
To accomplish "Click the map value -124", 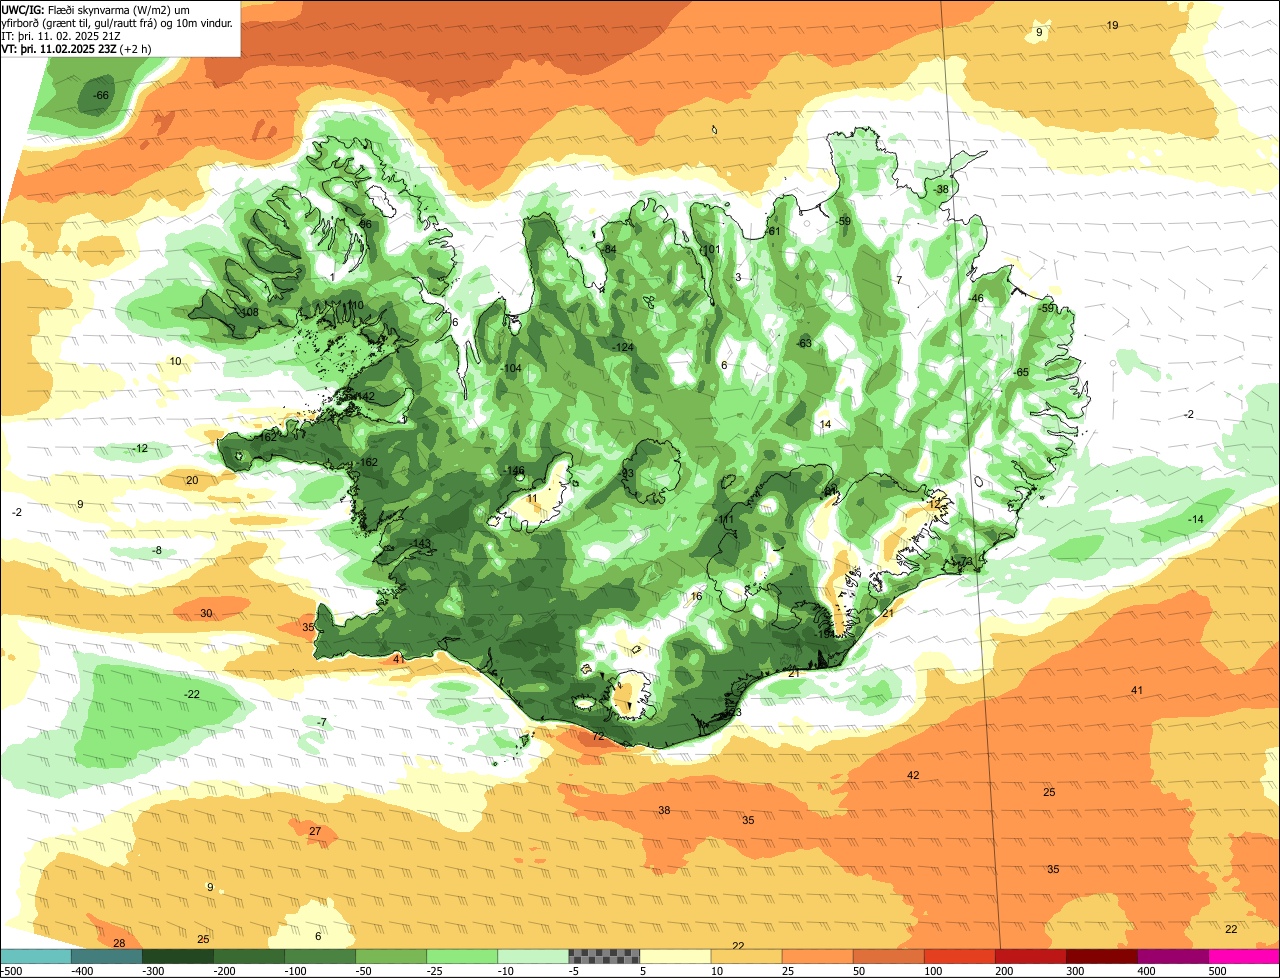I will [x=623, y=347].
